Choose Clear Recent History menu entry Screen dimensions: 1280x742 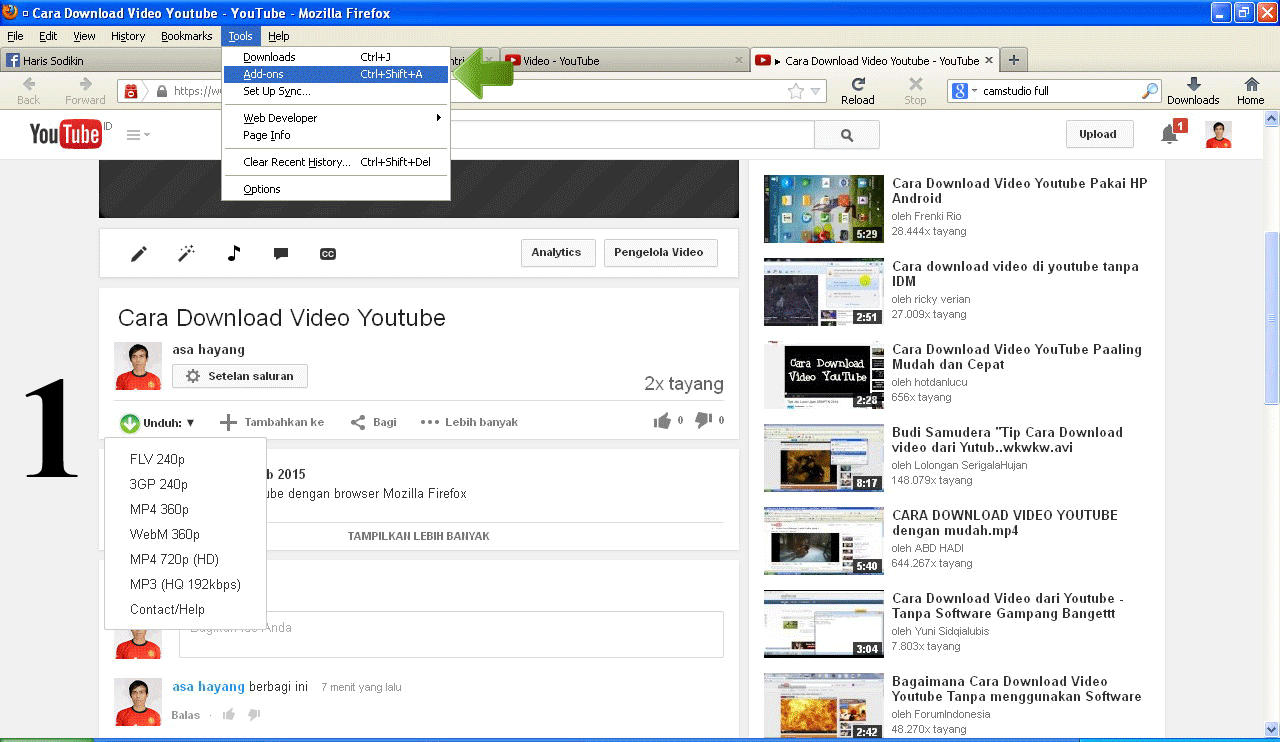click(335, 162)
